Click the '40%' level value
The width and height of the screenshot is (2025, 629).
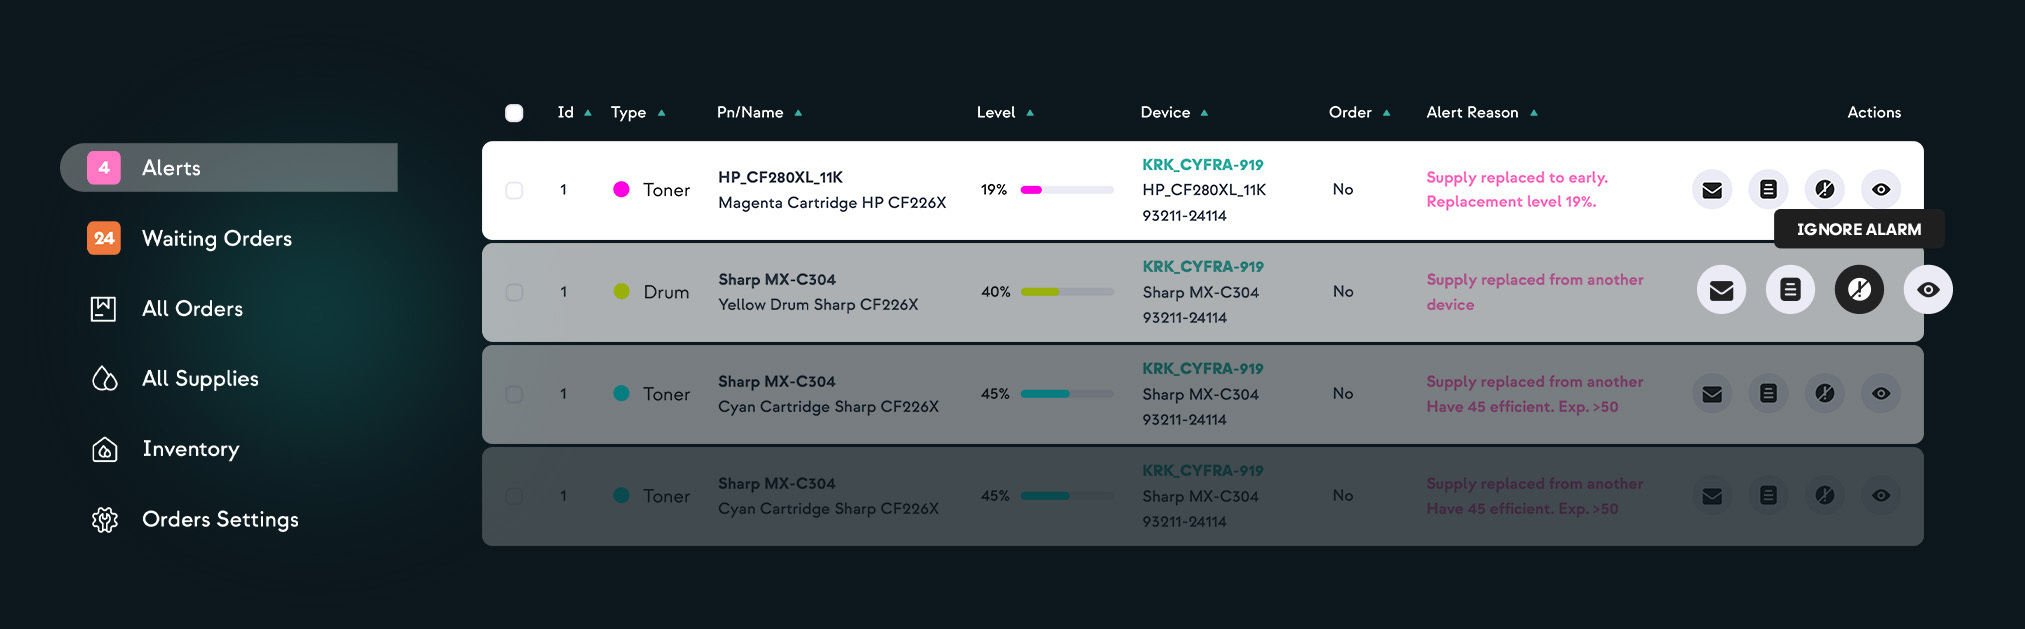click(996, 292)
